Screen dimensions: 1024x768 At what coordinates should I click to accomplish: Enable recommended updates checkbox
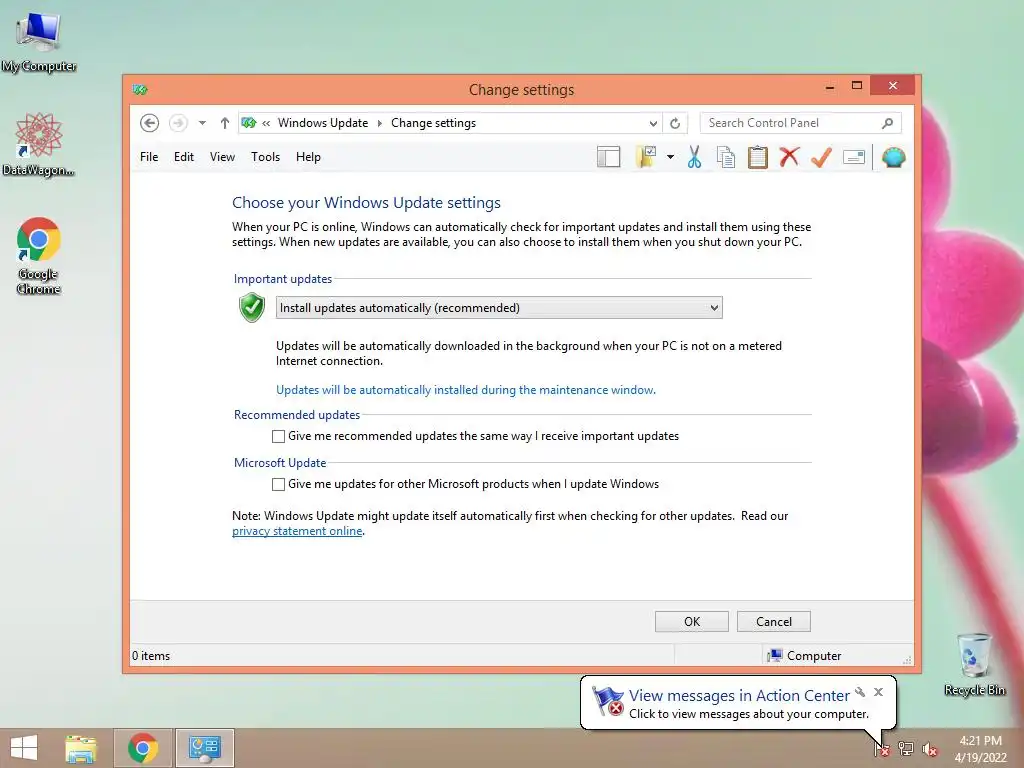click(278, 436)
